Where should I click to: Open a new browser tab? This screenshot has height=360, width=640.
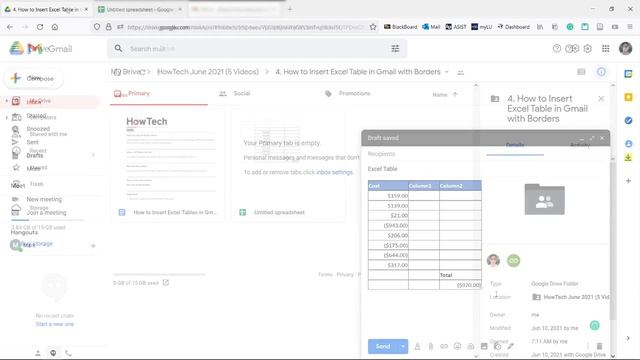click(290, 9)
